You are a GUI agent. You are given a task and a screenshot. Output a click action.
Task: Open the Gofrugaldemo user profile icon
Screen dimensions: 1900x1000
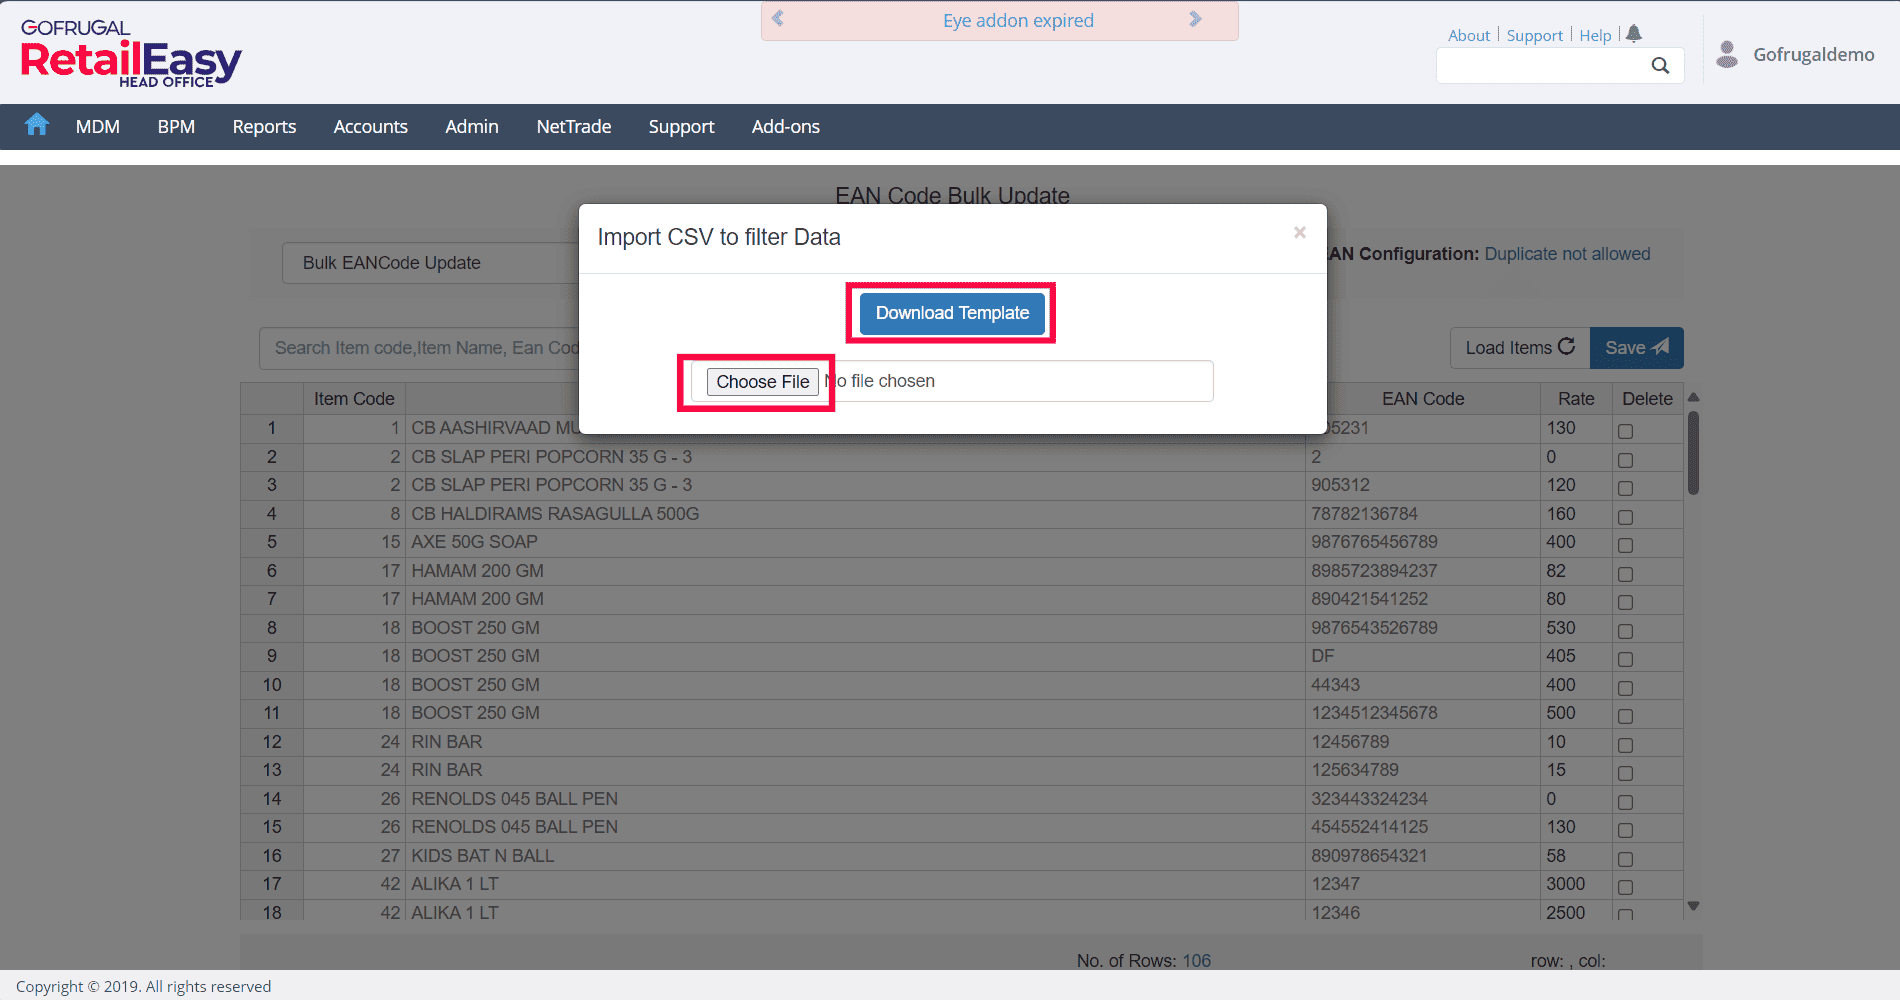tap(1727, 54)
